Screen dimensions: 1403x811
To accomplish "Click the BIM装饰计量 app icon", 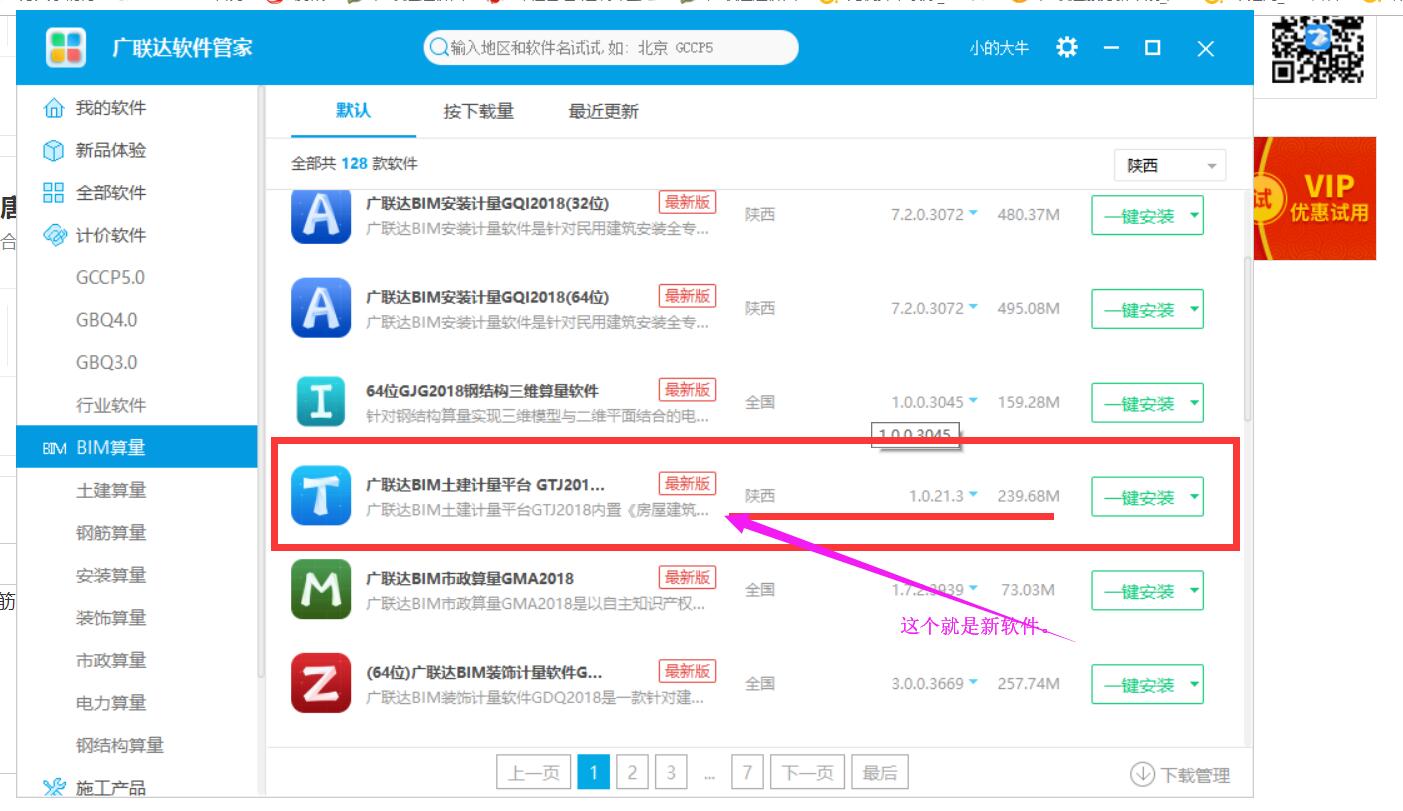I will coord(321,683).
